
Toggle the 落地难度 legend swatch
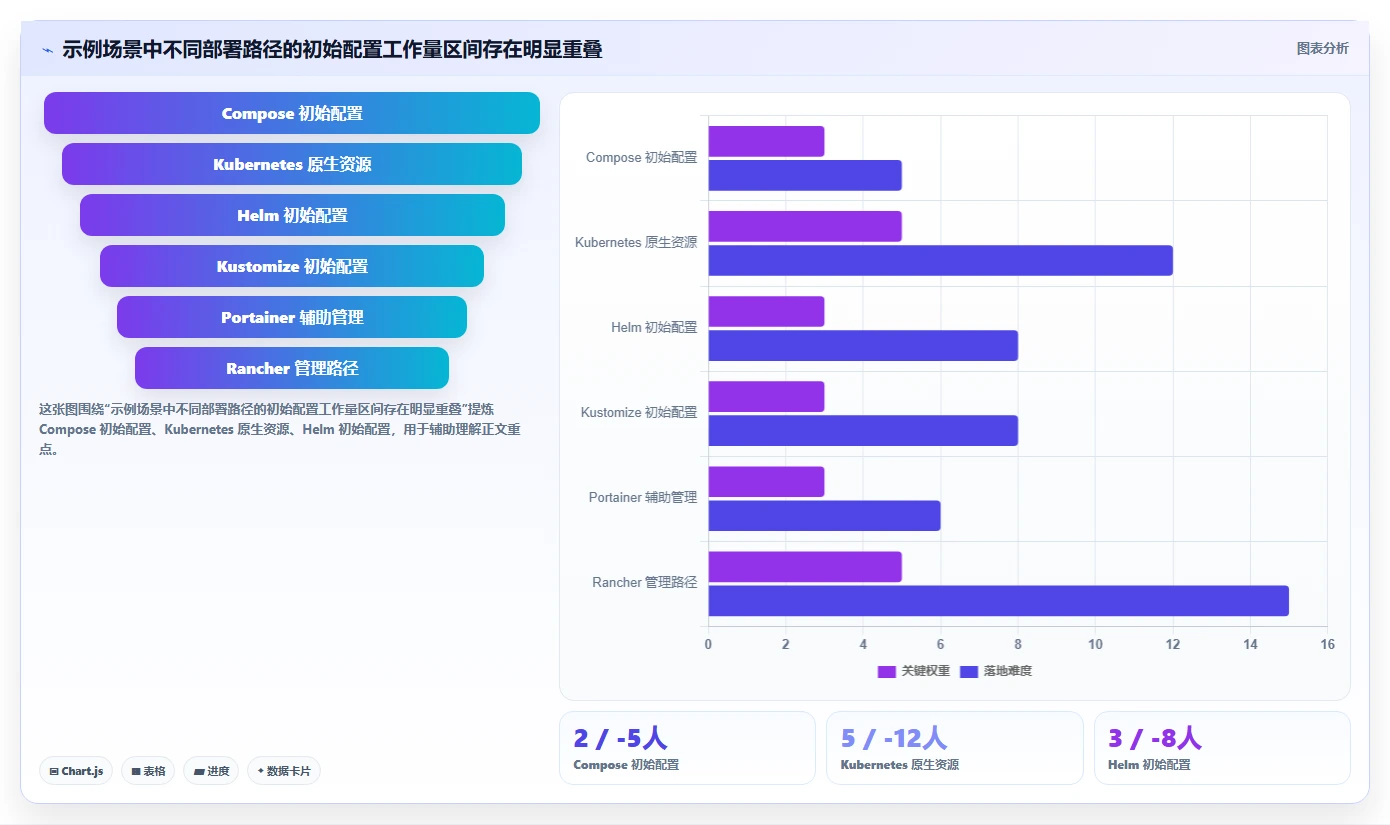point(969,671)
